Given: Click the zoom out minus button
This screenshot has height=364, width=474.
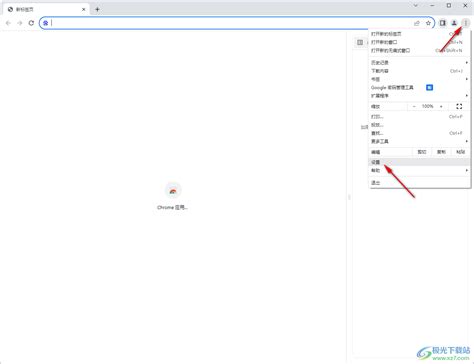Looking at the screenshot, I should click(414, 106).
